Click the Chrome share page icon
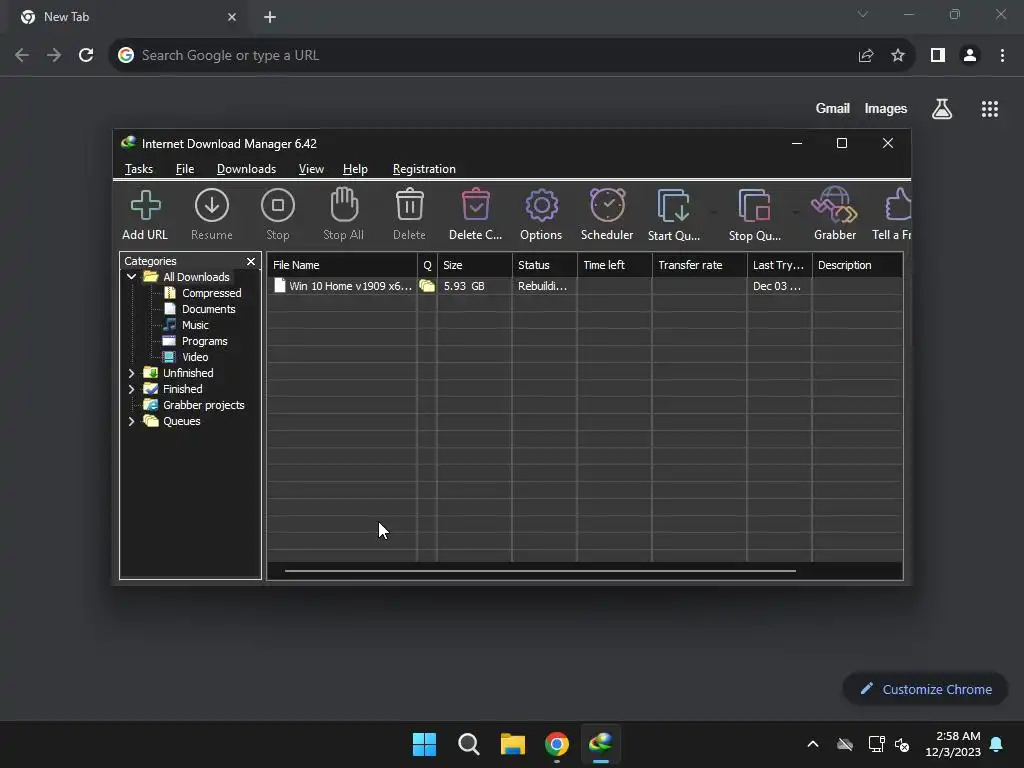The height and width of the screenshot is (768, 1024). [866, 56]
